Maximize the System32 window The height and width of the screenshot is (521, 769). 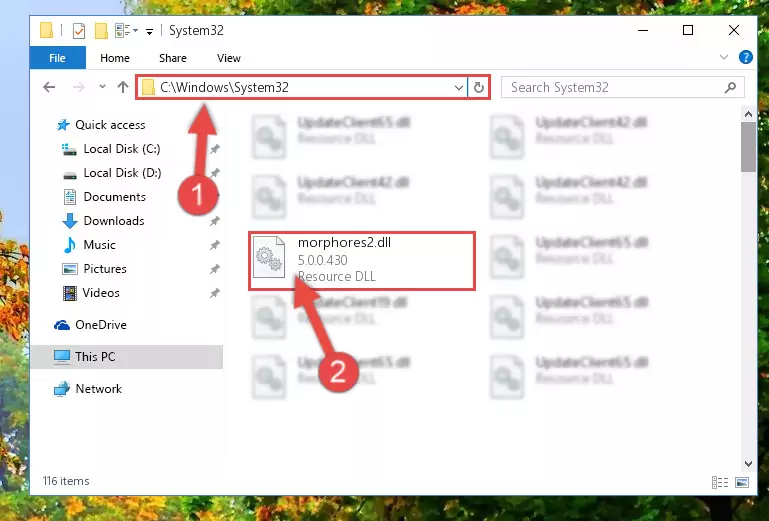tap(688, 30)
